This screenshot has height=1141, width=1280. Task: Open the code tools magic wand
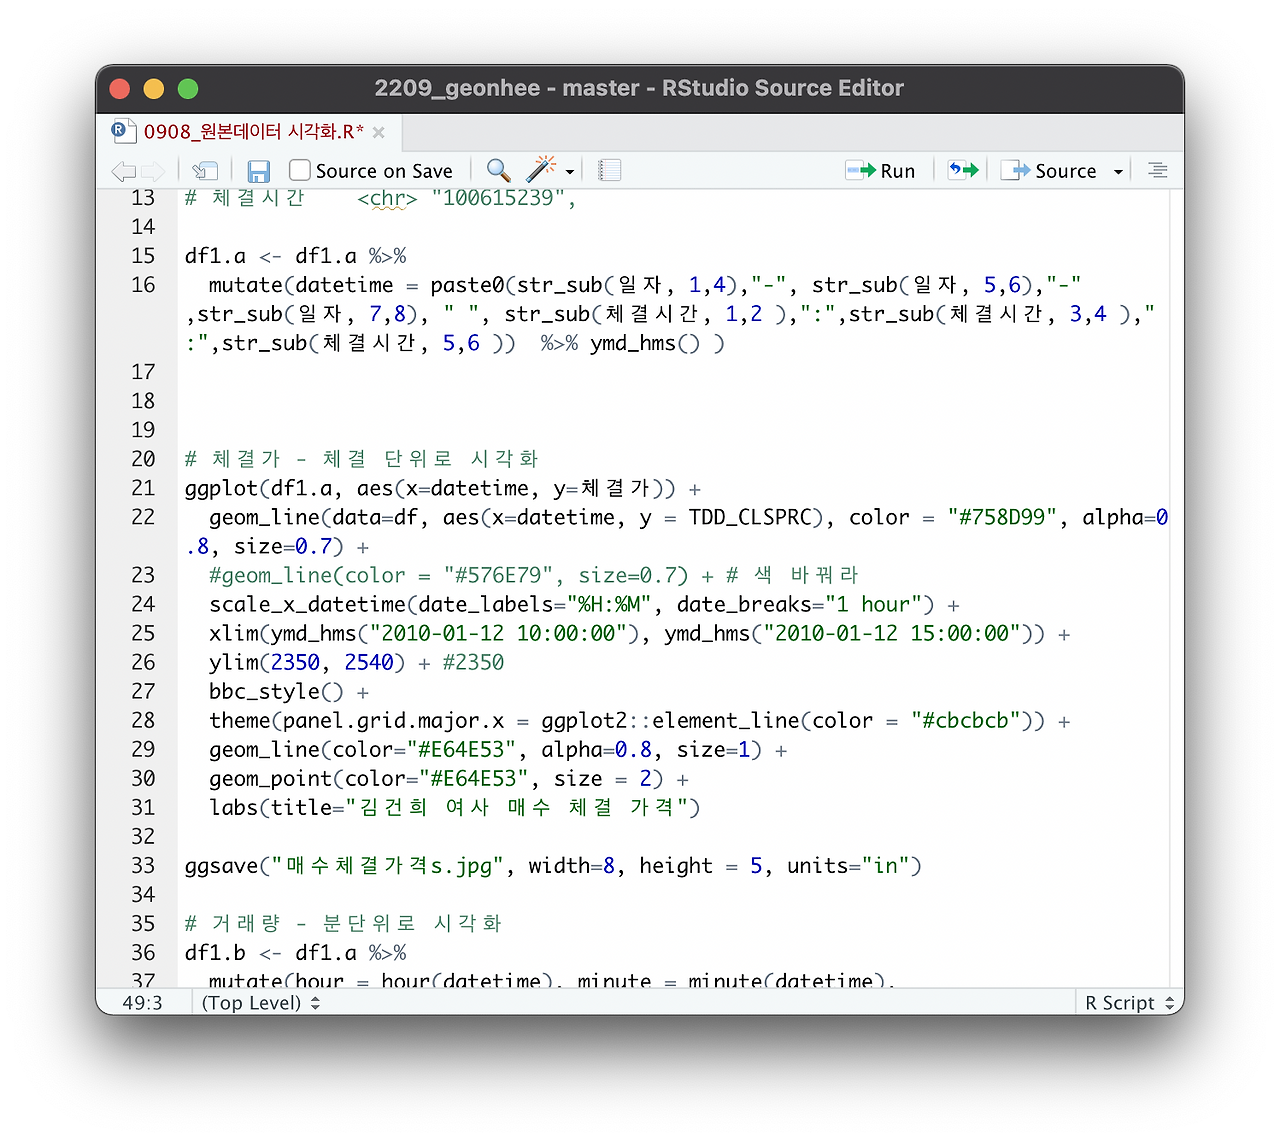pyautogui.click(x=541, y=169)
